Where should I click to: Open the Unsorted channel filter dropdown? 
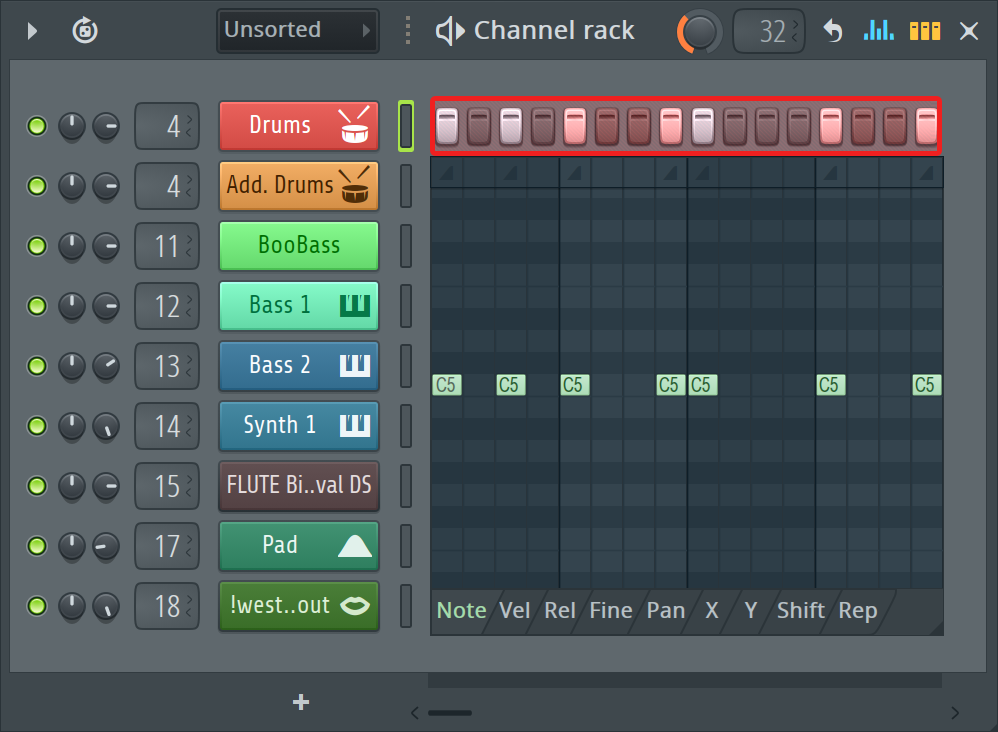click(x=297, y=30)
